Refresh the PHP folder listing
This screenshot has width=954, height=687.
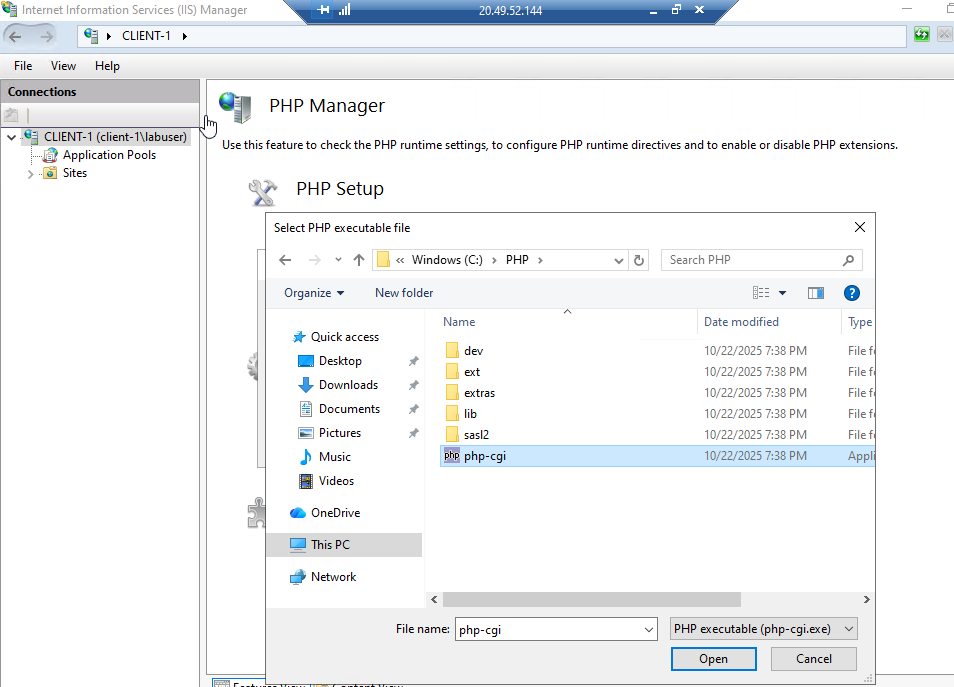coord(639,260)
